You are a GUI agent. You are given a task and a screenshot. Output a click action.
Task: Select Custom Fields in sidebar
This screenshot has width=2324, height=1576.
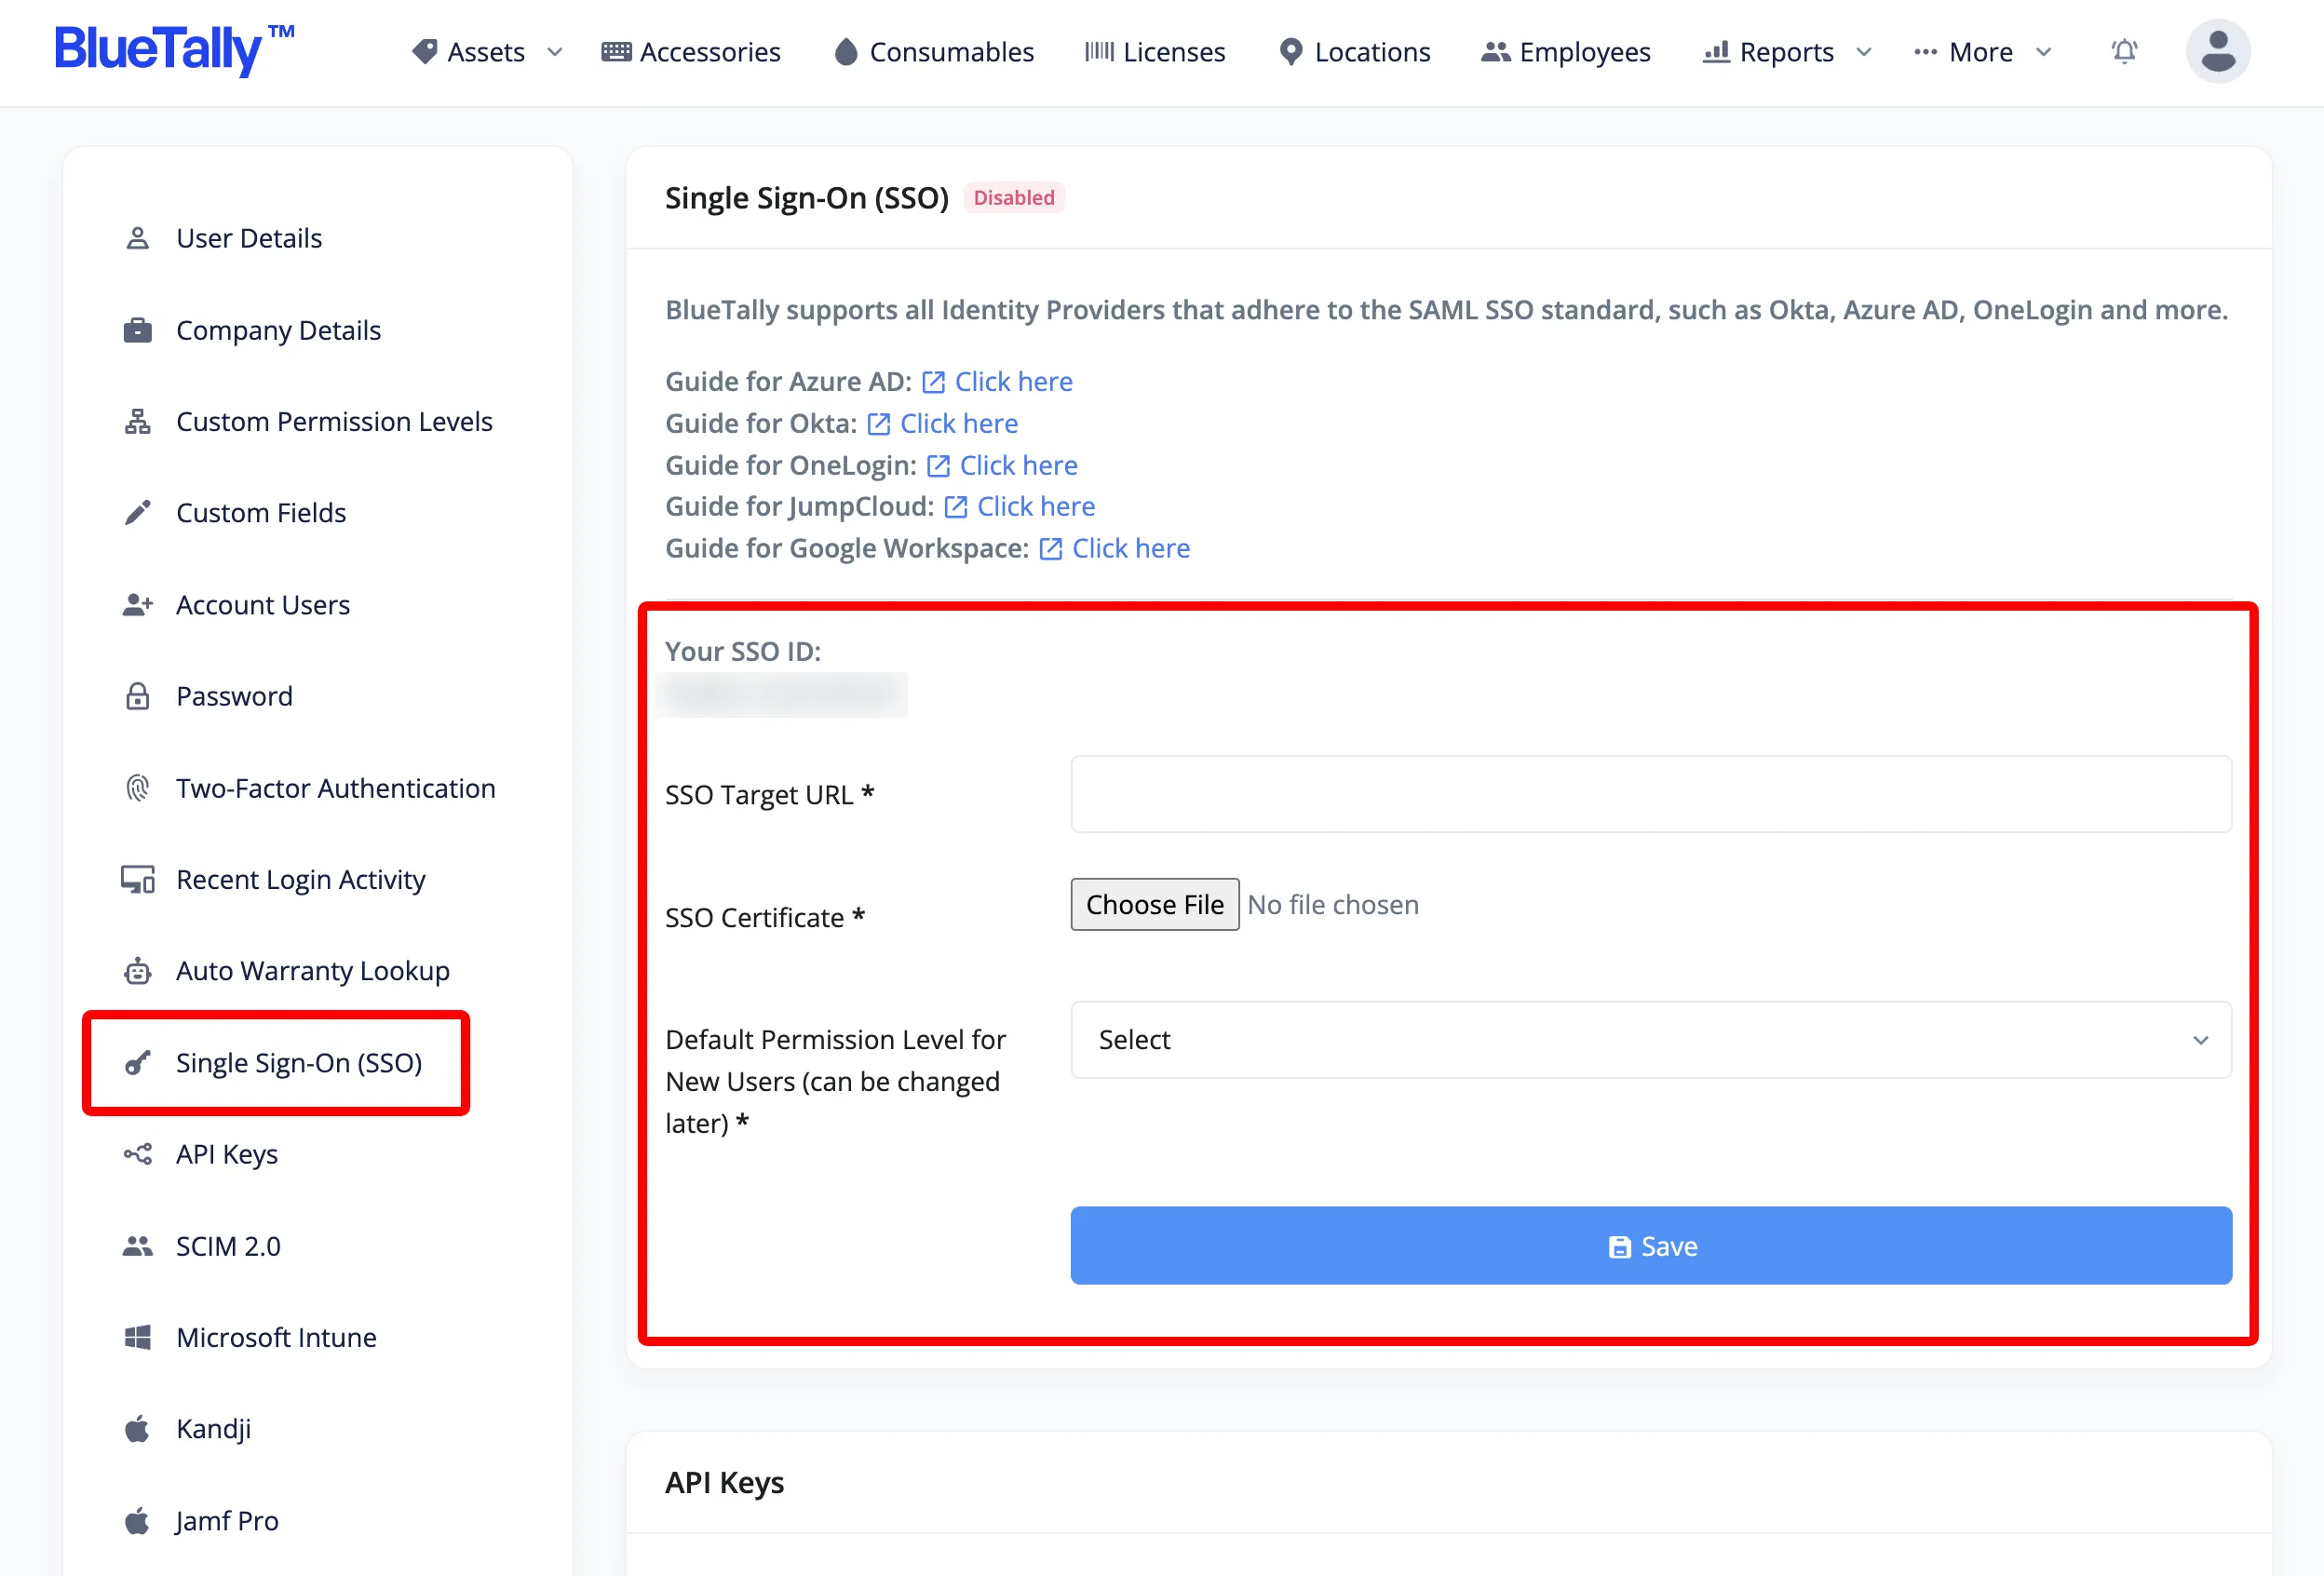[261, 513]
